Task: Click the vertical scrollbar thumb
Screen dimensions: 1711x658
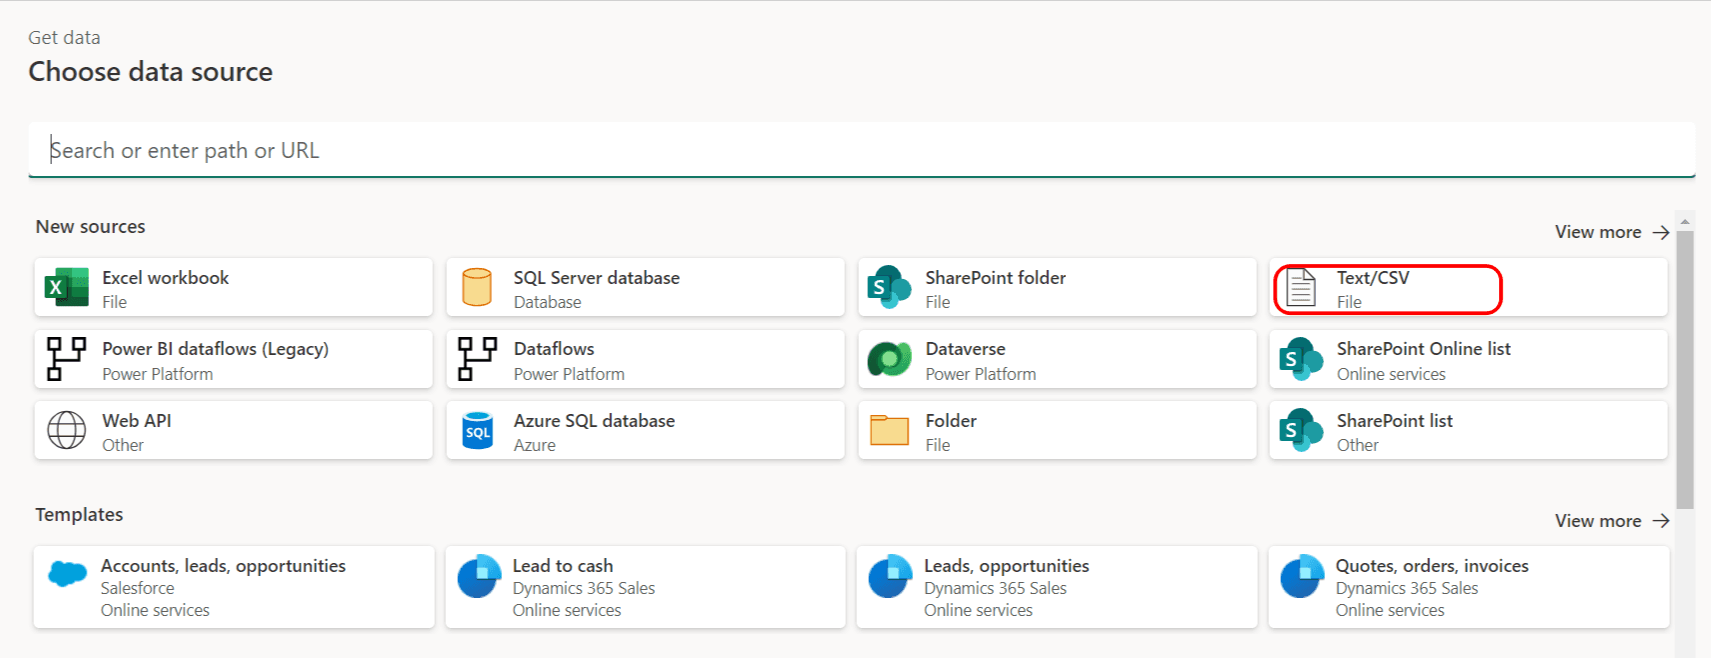Action: tap(1685, 370)
